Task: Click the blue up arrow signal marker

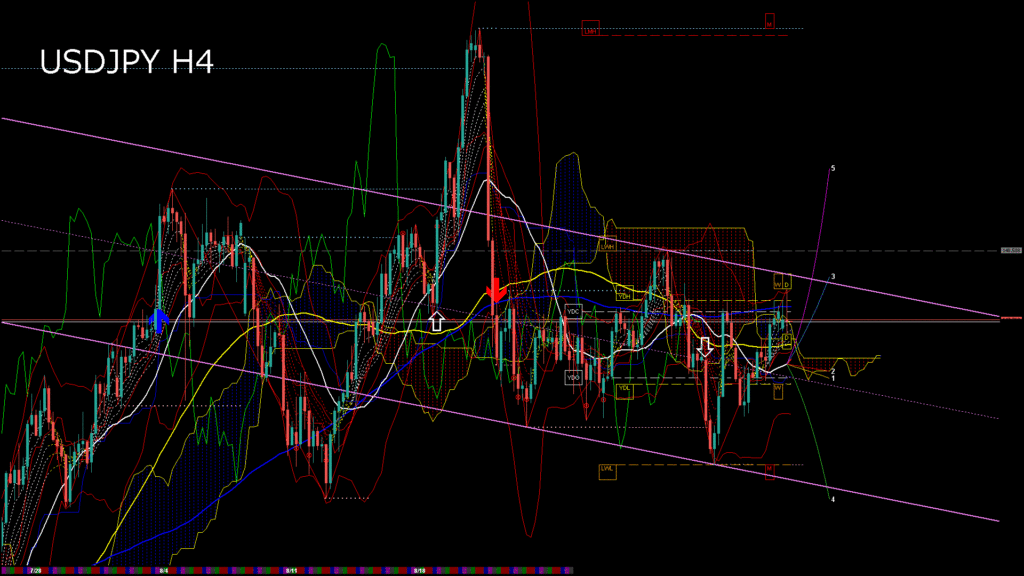Action: point(157,319)
